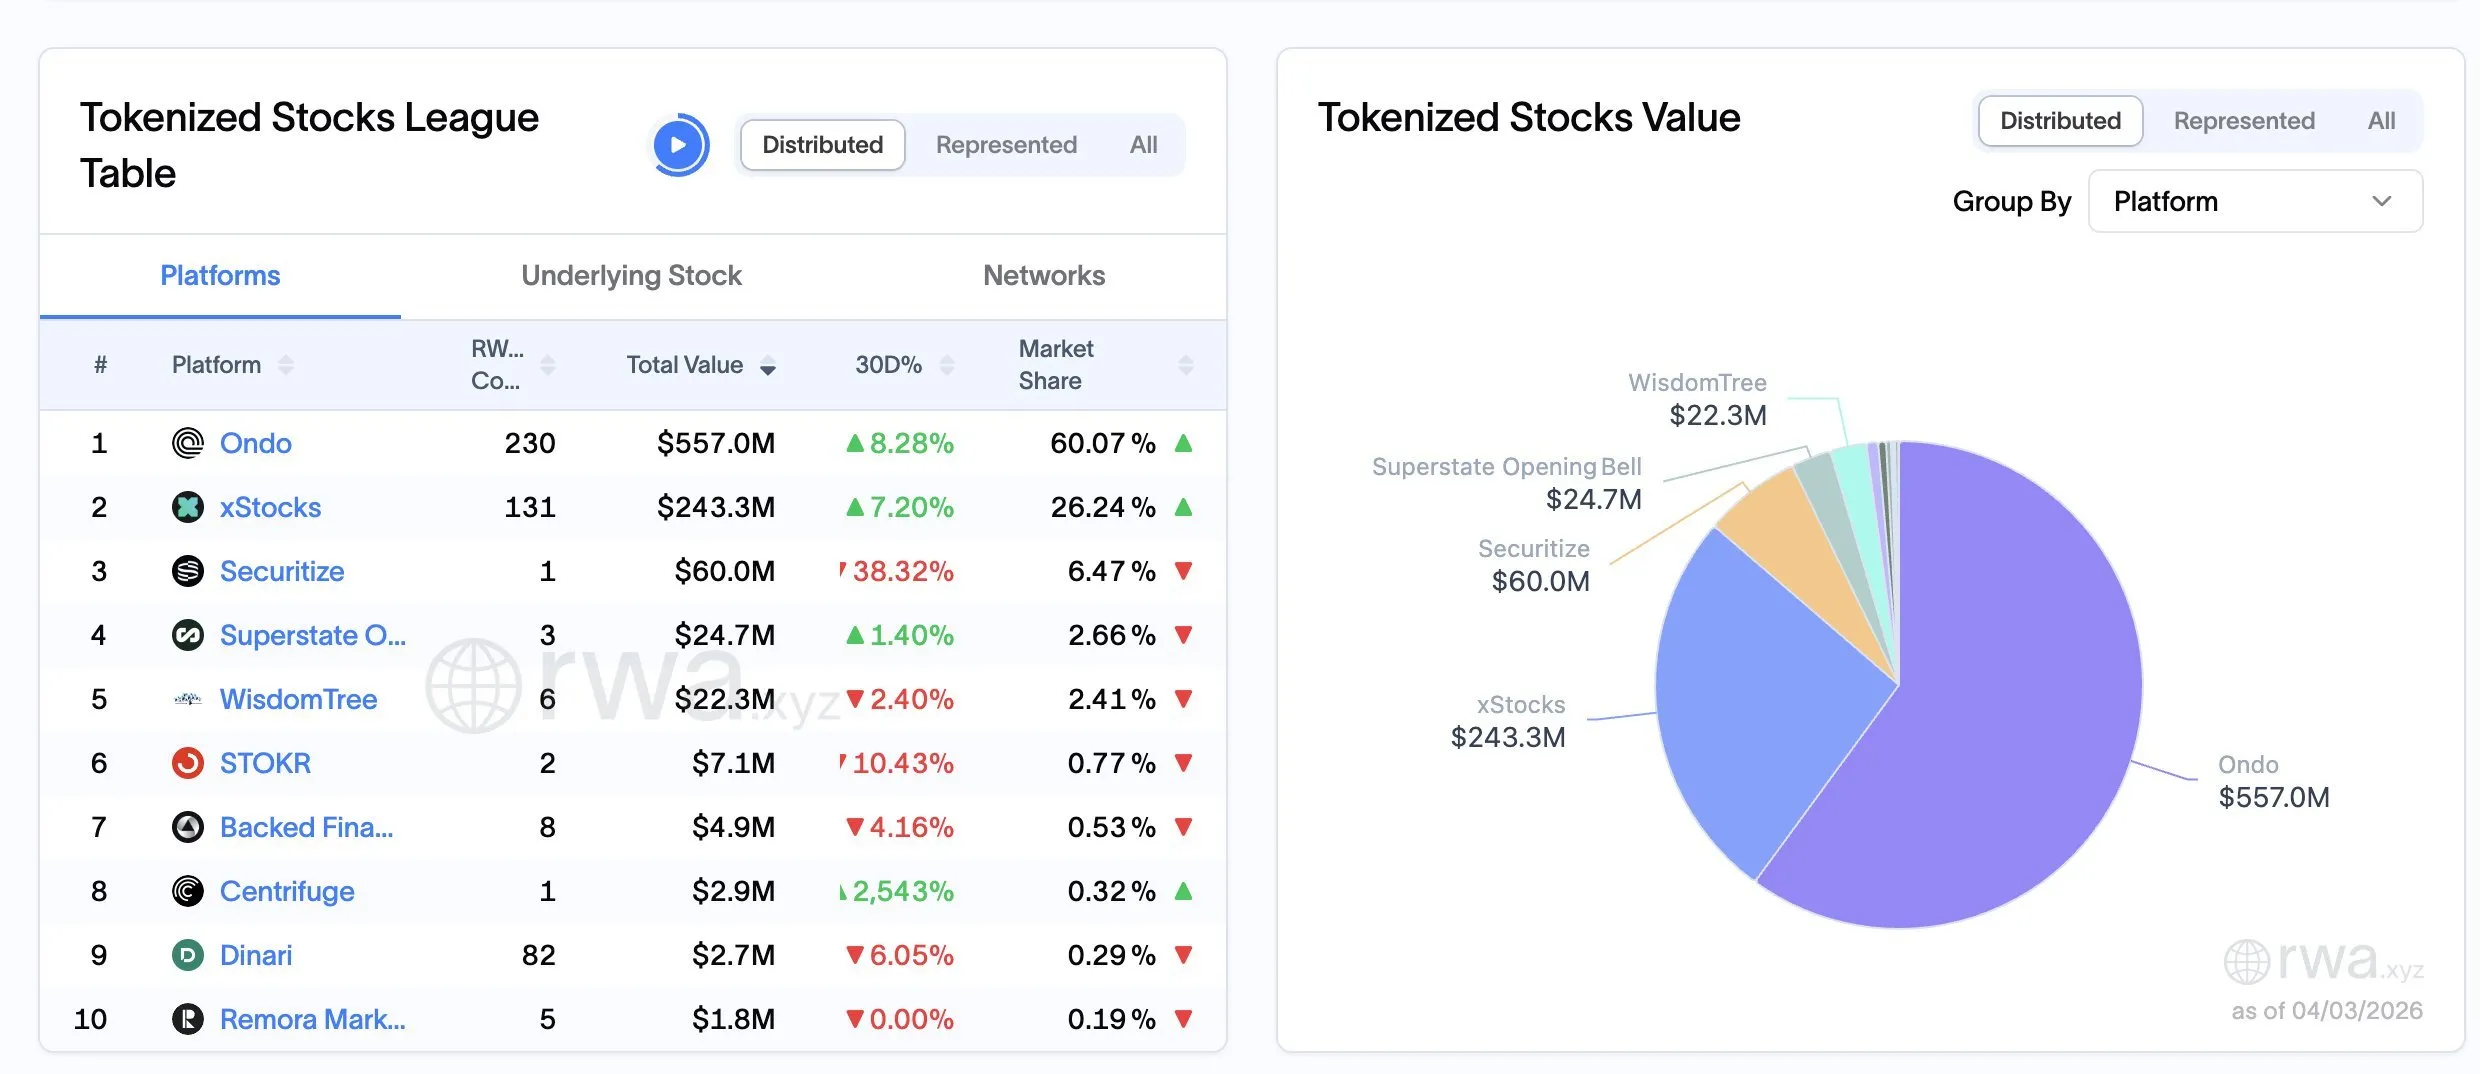Screen dimensions: 2480x1074
Task: Click the blue xStocks pie segment
Action: [x=1760, y=700]
